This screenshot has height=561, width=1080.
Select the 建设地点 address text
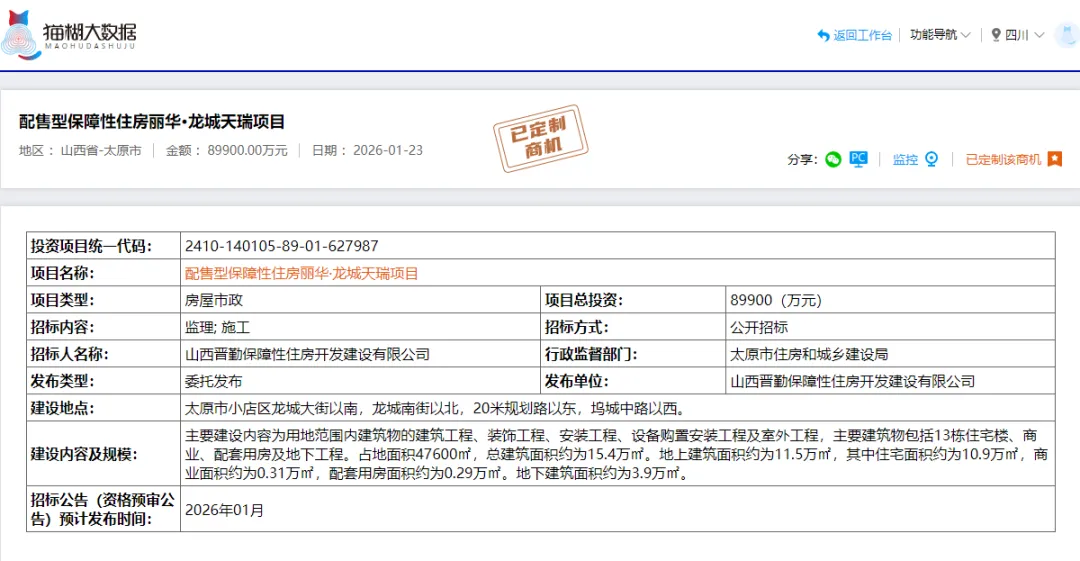[437, 408]
